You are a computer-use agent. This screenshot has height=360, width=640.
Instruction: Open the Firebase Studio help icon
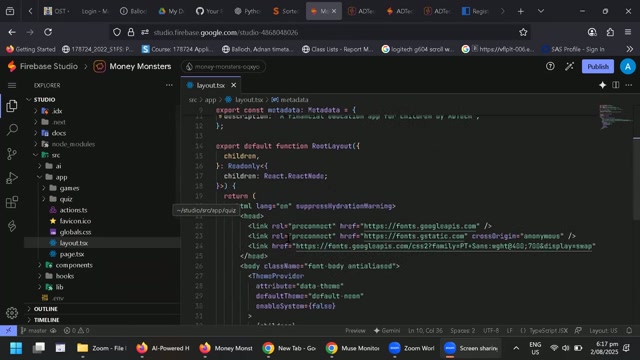550,66
